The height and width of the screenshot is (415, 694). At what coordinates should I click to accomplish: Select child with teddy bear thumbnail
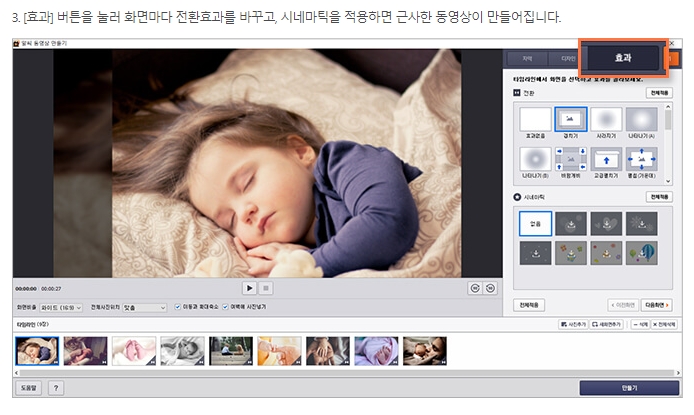click(231, 351)
